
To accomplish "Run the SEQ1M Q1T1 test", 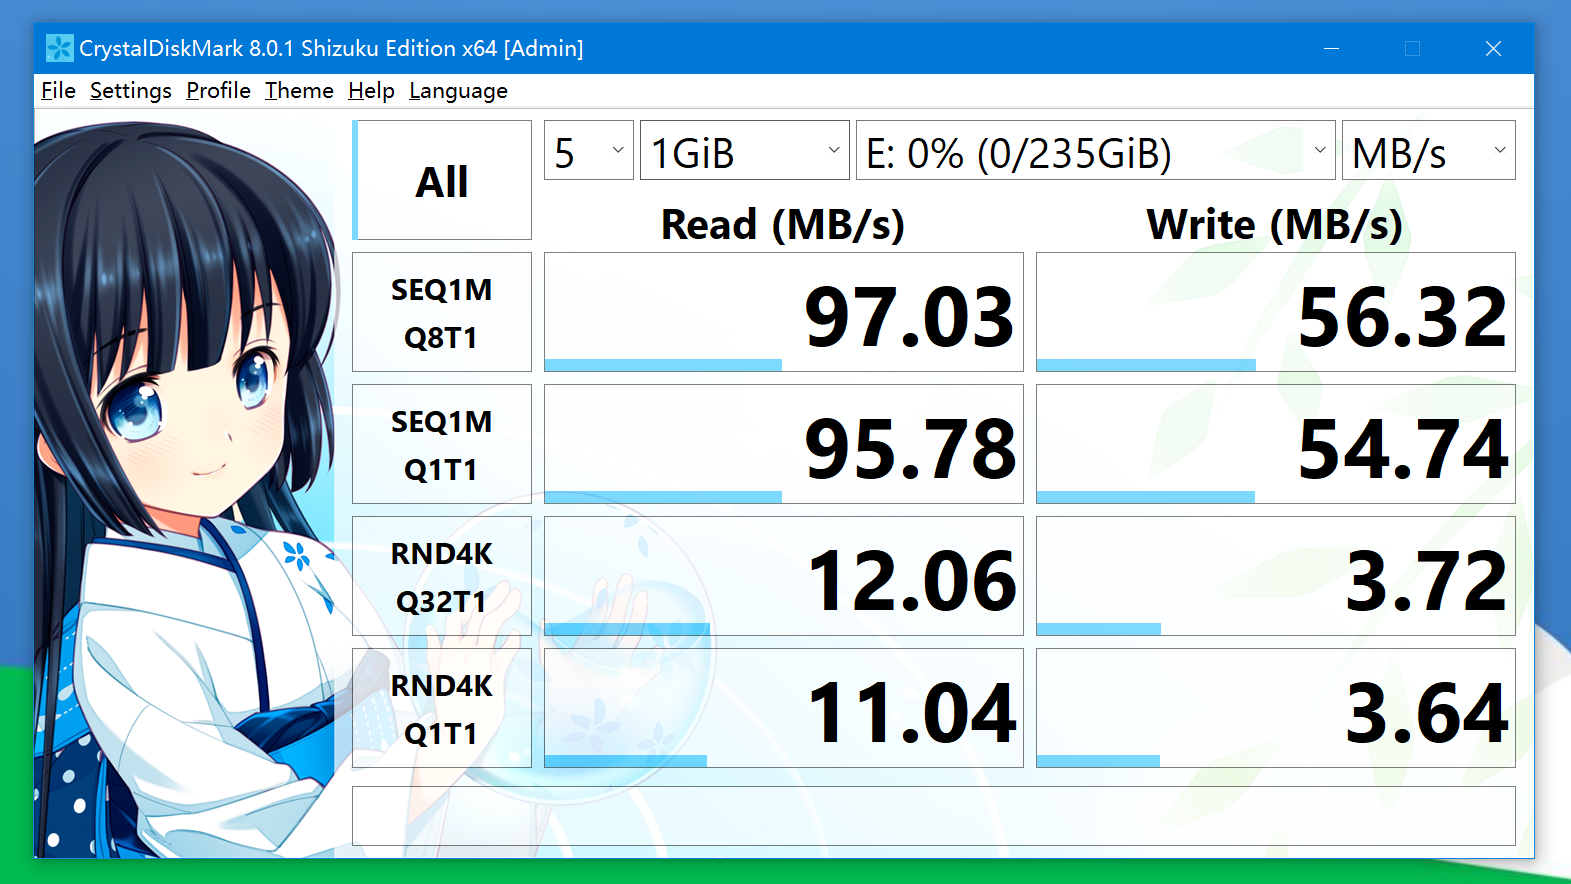I will point(442,444).
